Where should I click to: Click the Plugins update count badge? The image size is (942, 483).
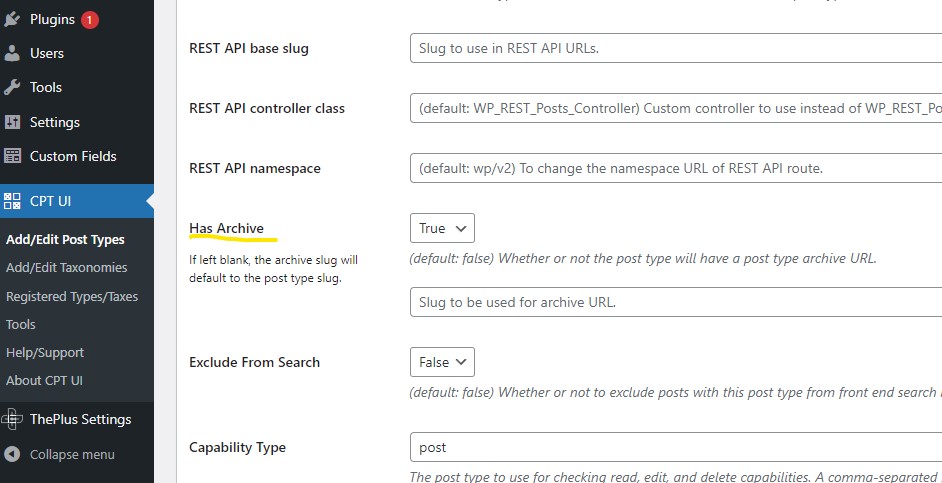90,20
